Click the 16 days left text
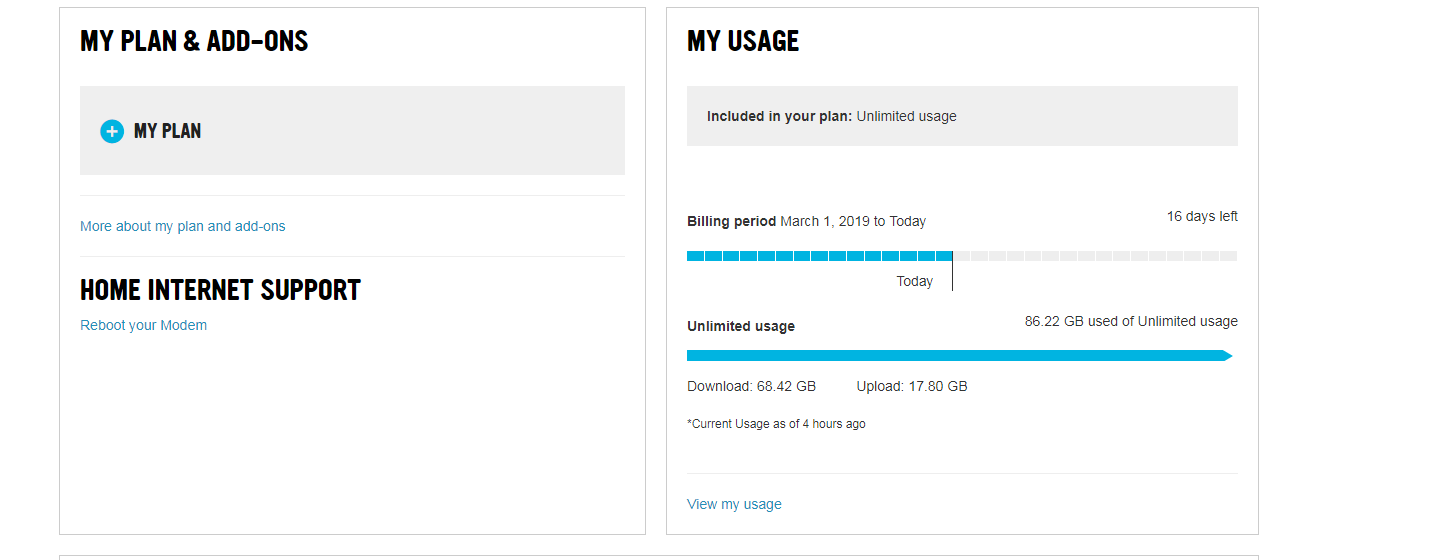This screenshot has height=560, width=1443. point(1202,216)
